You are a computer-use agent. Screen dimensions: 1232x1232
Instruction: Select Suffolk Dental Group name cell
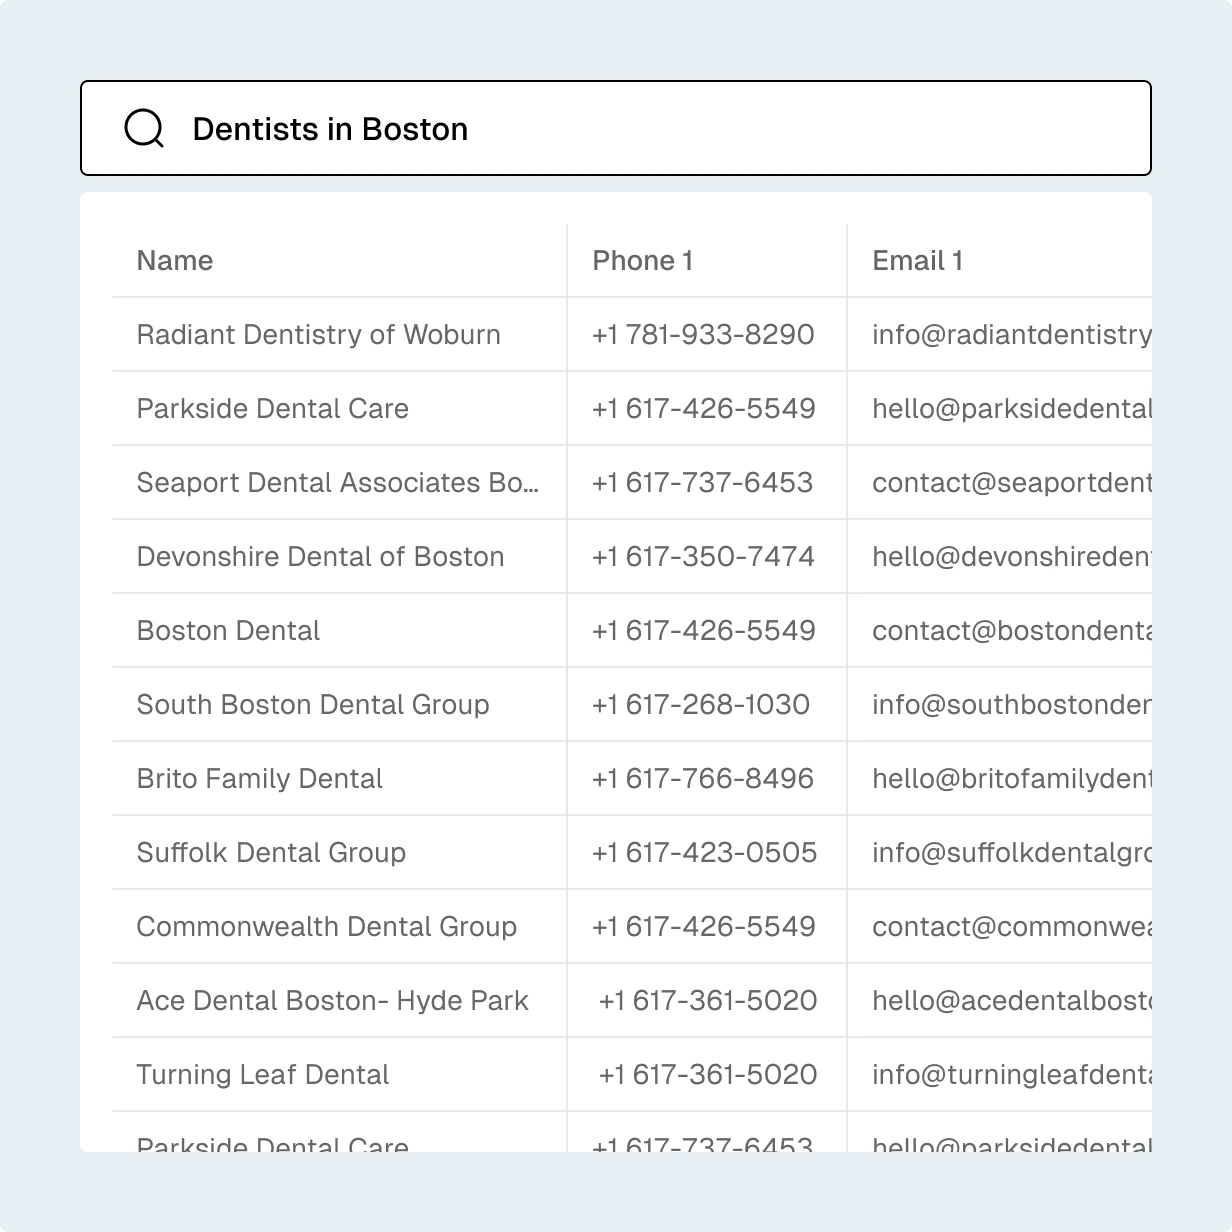(271, 853)
